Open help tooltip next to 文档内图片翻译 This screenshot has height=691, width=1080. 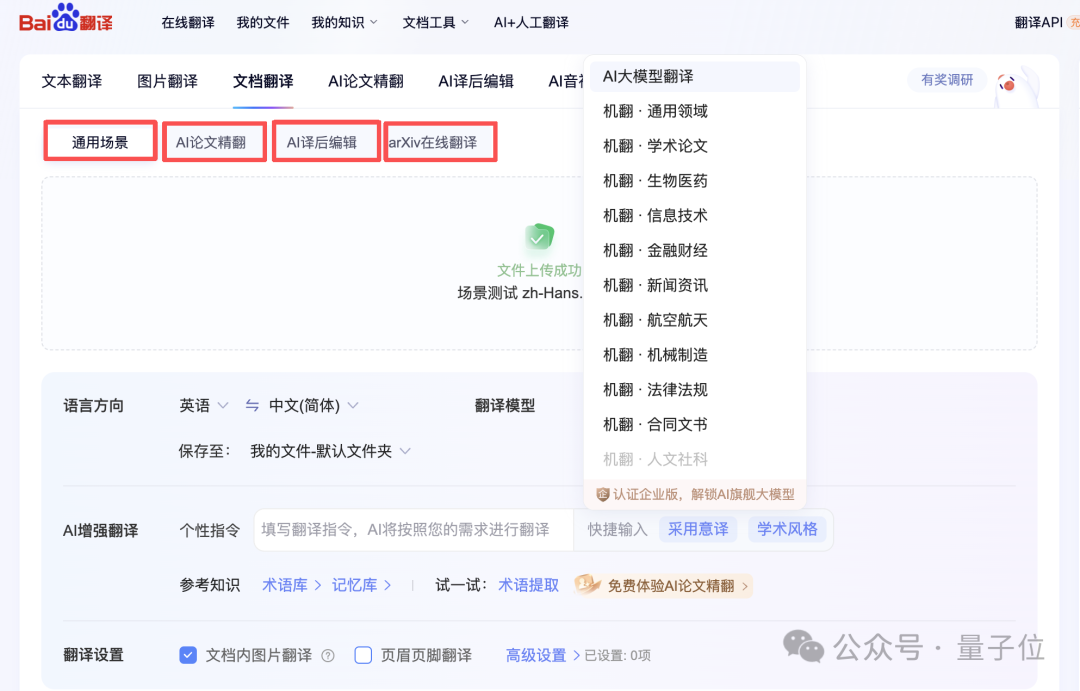[328, 654]
